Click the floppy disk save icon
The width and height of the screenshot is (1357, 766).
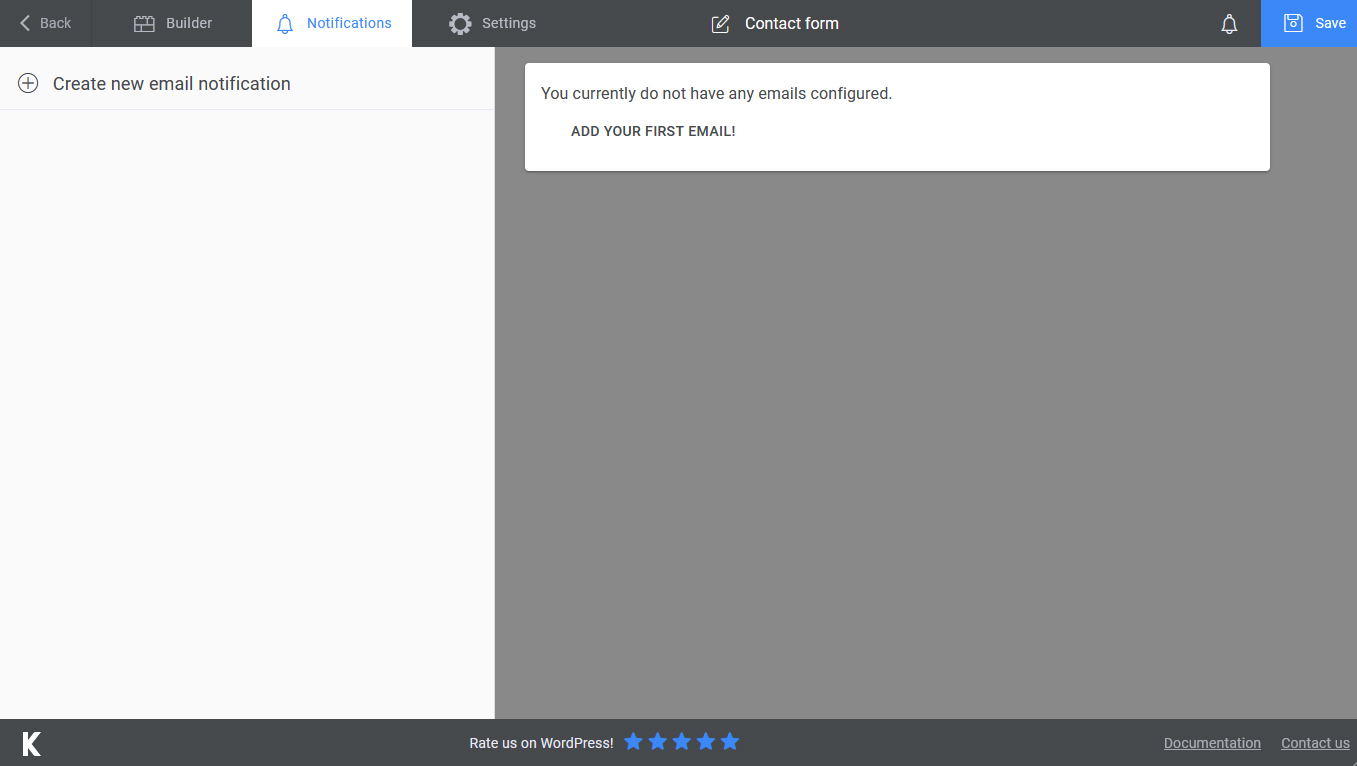coord(1293,23)
